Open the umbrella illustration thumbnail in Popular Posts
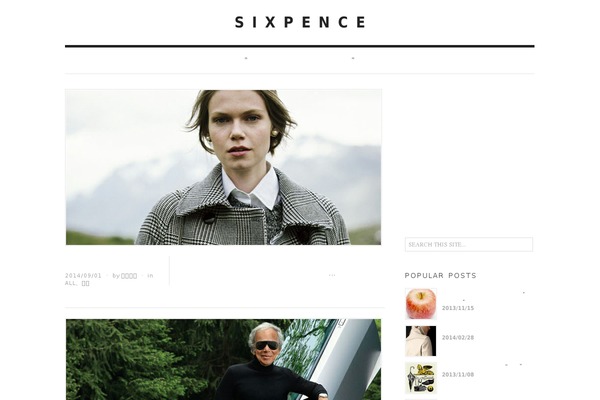This screenshot has height=400, width=600. pyautogui.click(x=421, y=378)
